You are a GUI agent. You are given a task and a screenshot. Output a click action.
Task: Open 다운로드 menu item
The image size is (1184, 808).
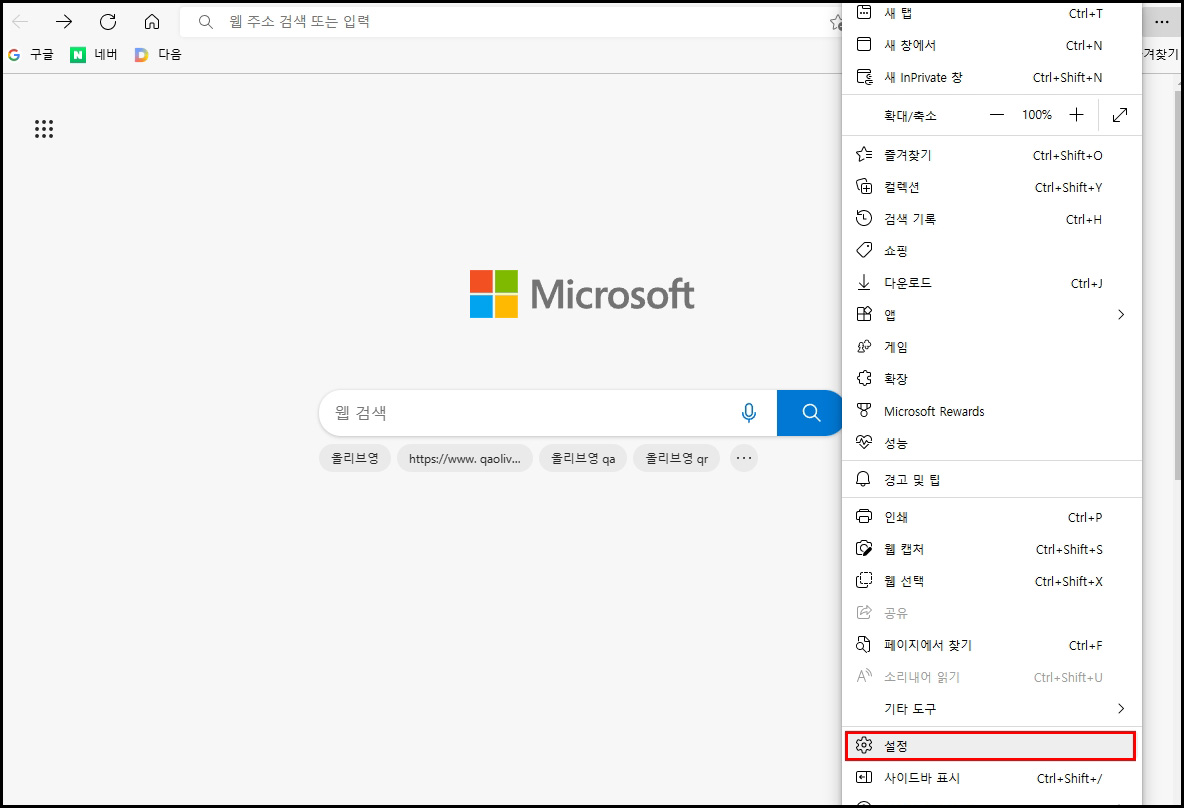991,283
